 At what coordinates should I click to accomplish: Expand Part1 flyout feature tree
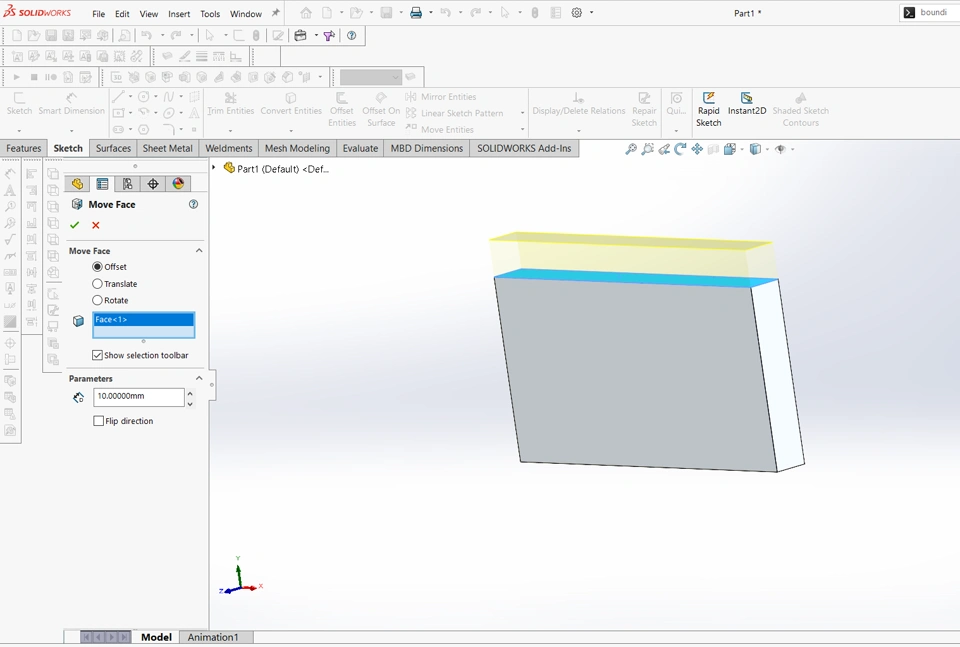[214, 168]
